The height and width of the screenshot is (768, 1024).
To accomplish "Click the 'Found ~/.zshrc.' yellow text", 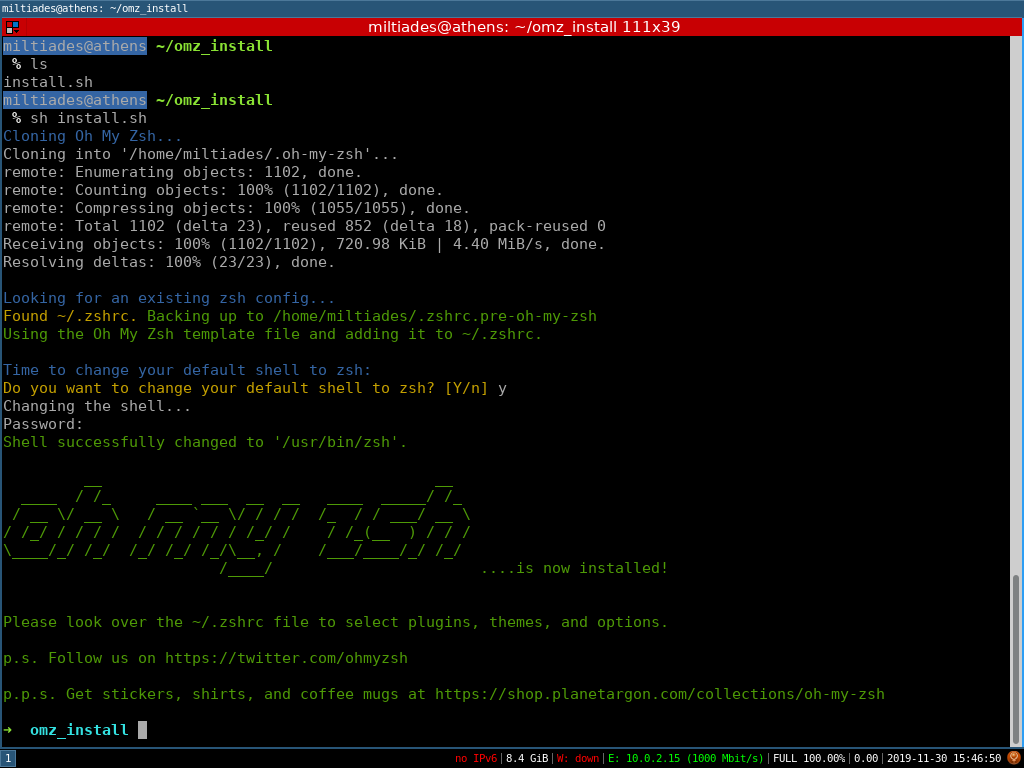I will tap(71, 317).
